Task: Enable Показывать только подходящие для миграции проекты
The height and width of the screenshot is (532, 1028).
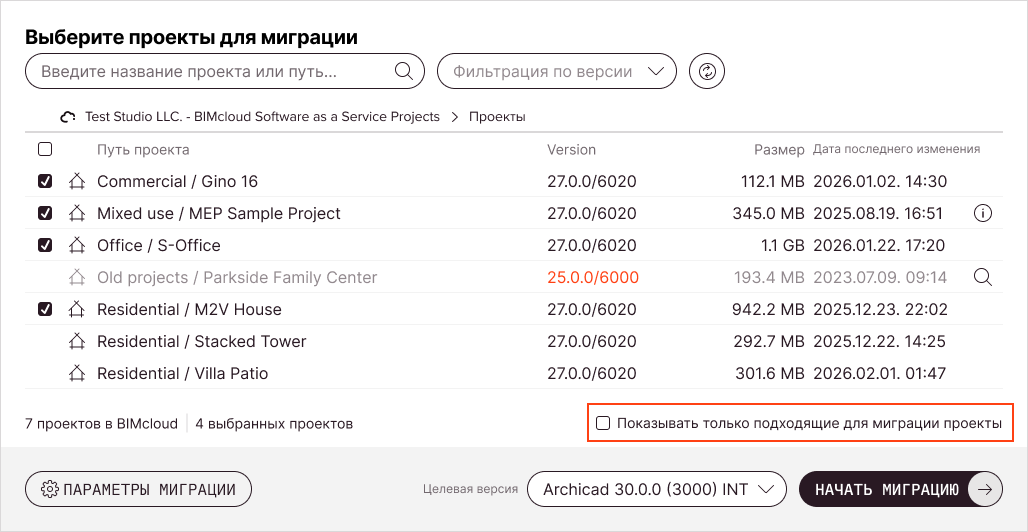Action: click(x=603, y=423)
